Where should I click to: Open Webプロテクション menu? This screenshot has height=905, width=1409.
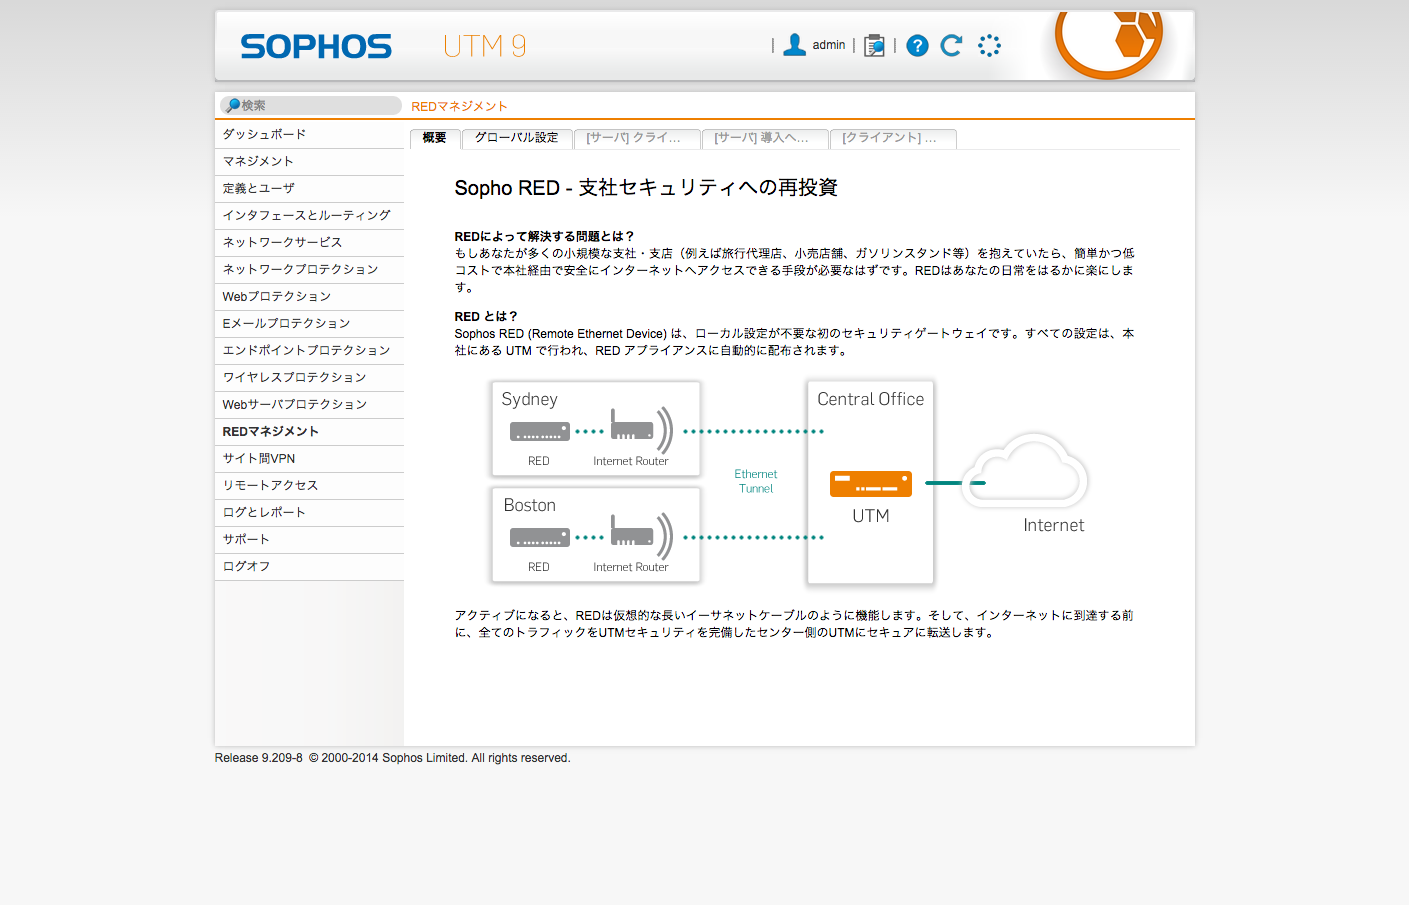309,296
